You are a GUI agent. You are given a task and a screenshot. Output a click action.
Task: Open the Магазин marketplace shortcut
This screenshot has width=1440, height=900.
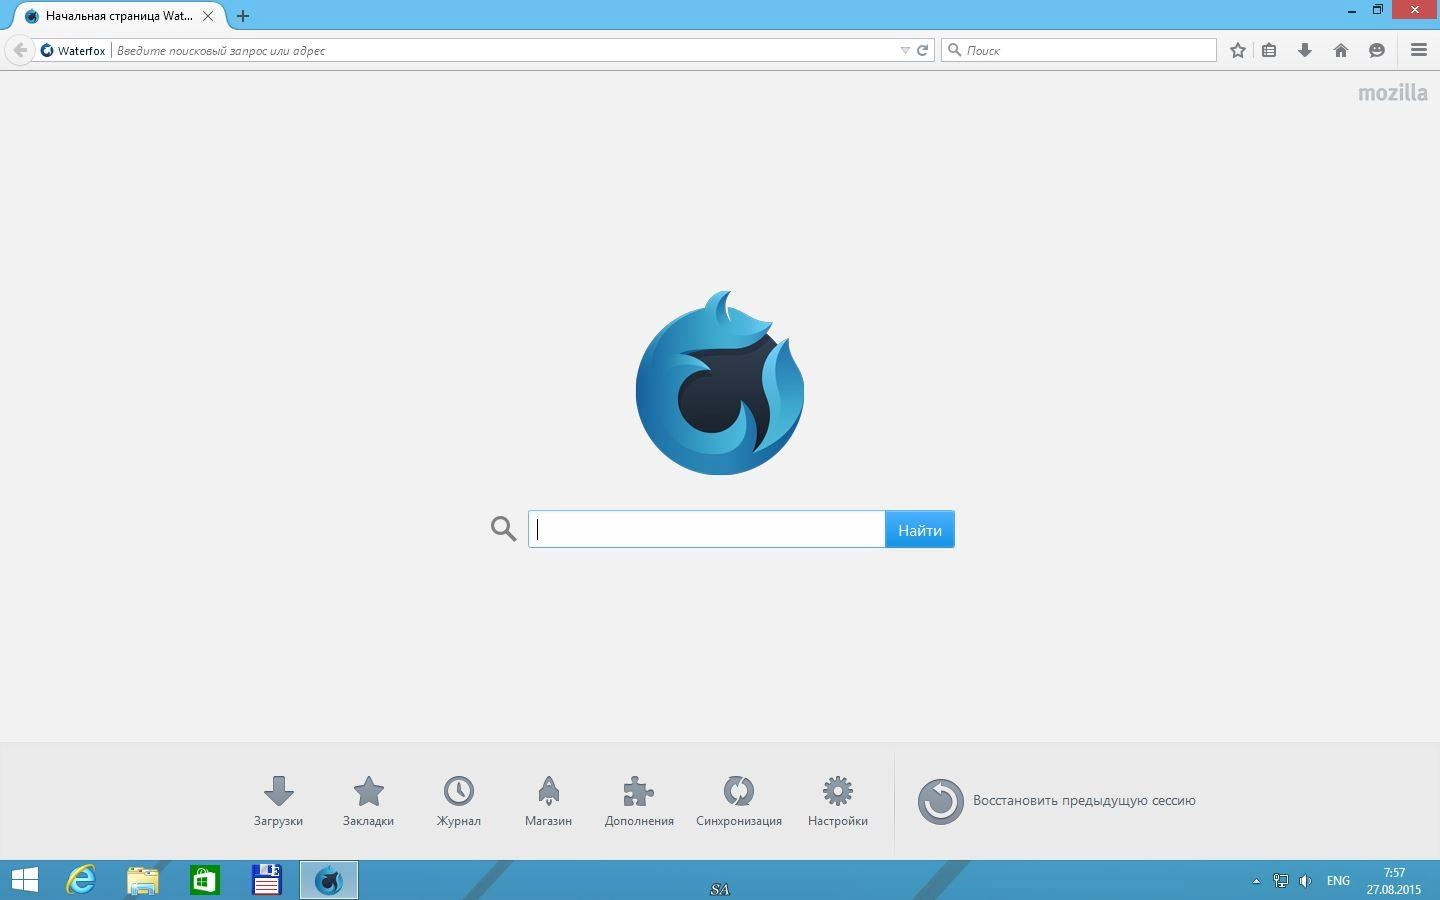click(x=548, y=801)
